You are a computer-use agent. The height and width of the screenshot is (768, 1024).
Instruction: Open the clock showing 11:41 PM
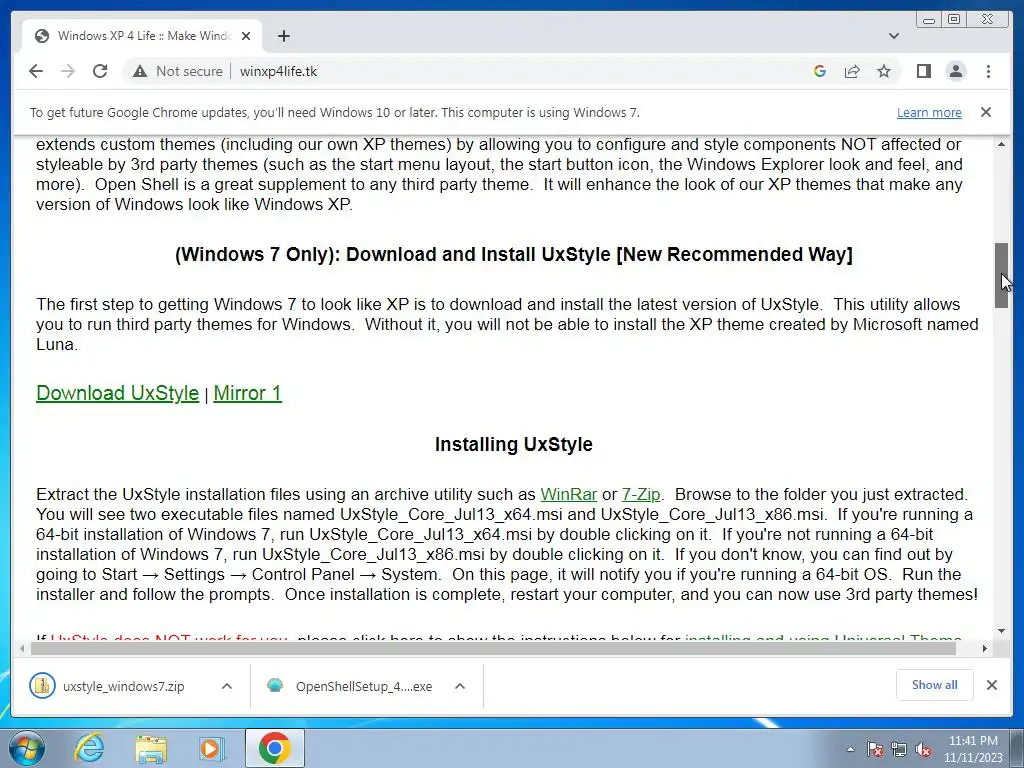[973, 749]
